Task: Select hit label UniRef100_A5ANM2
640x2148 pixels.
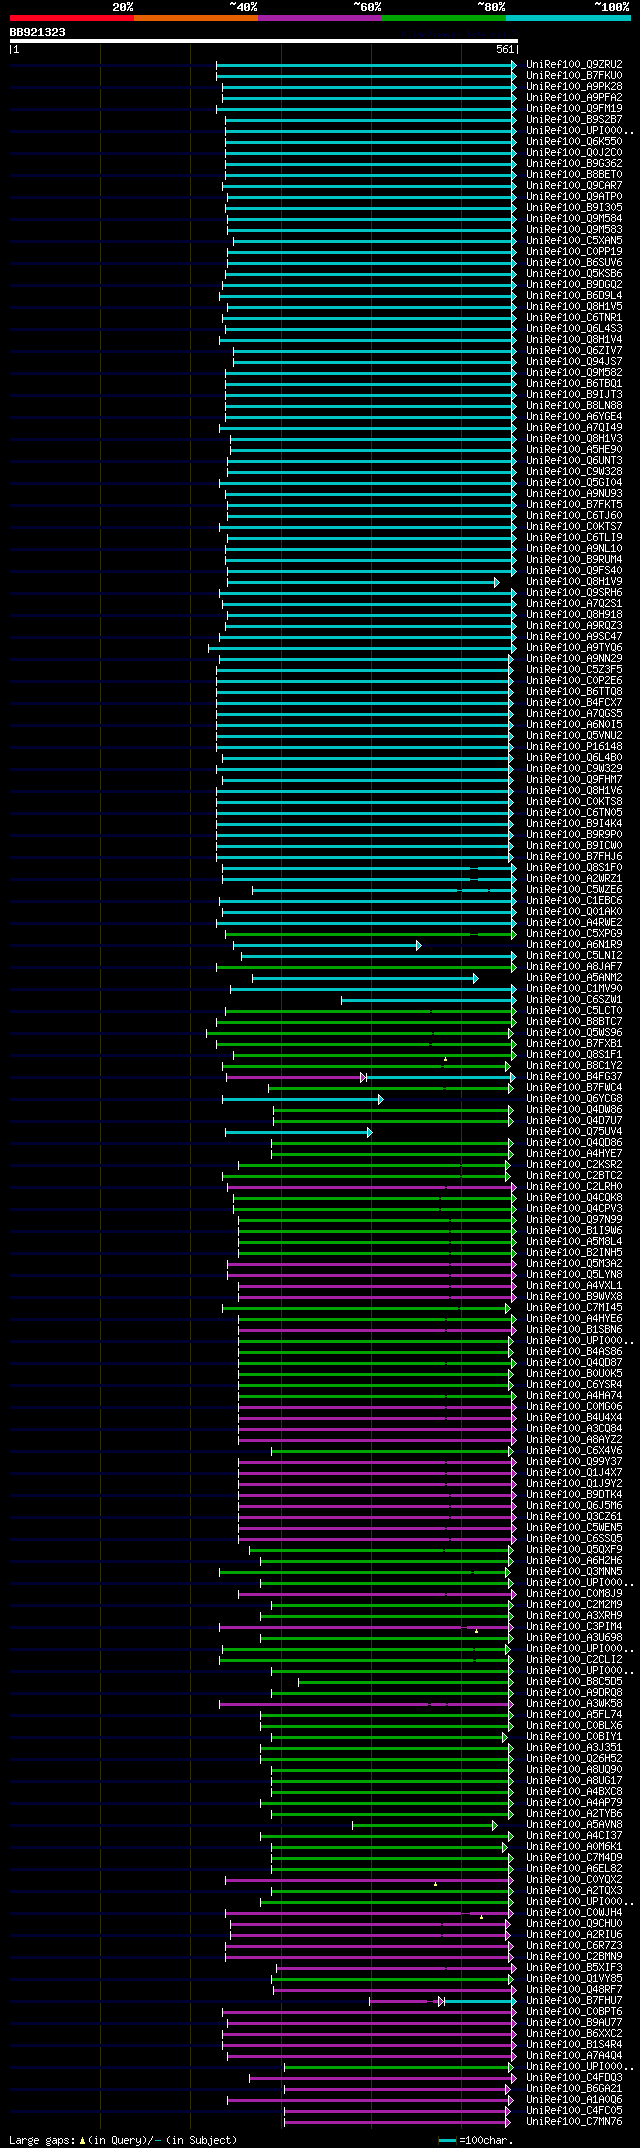Action: [574, 977]
